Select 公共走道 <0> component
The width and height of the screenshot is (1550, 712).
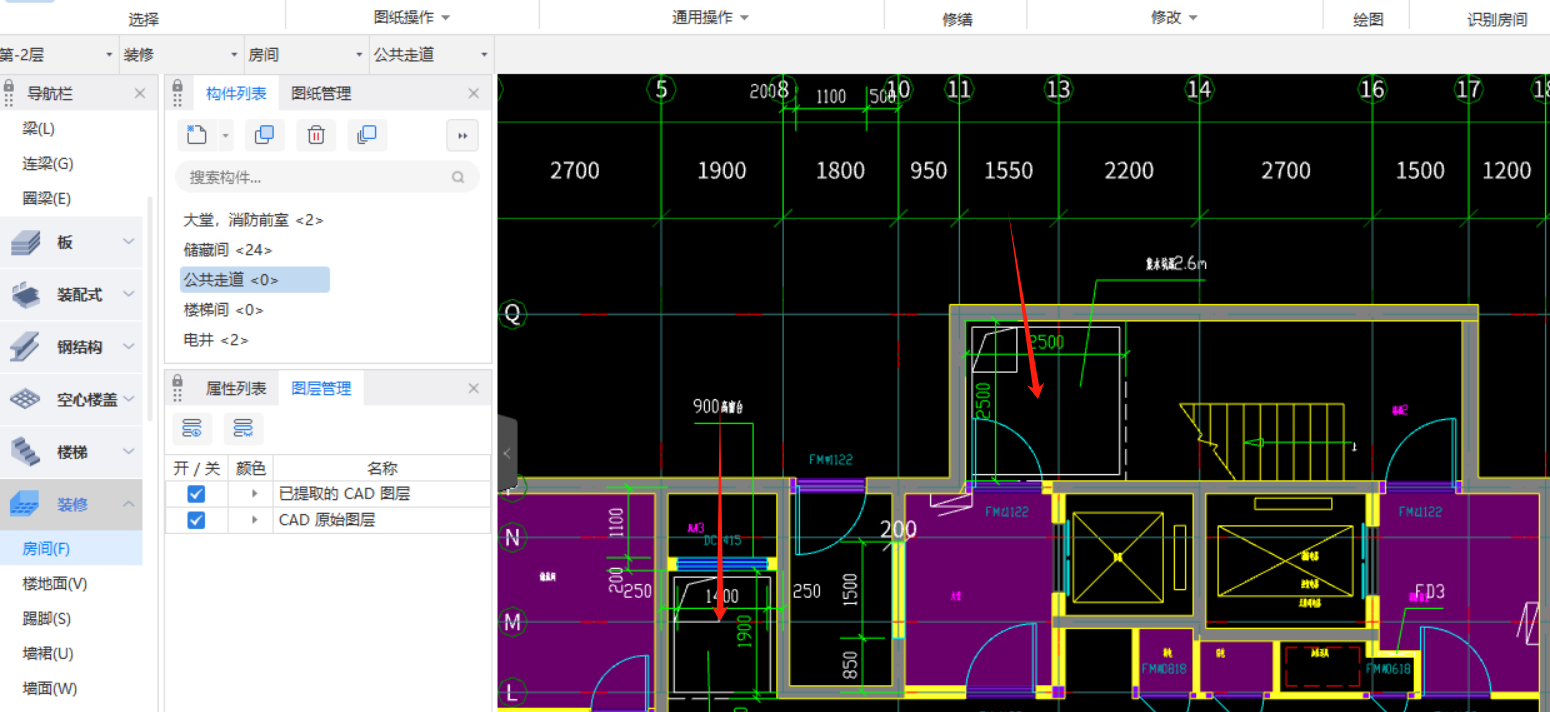tap(255, 280)
